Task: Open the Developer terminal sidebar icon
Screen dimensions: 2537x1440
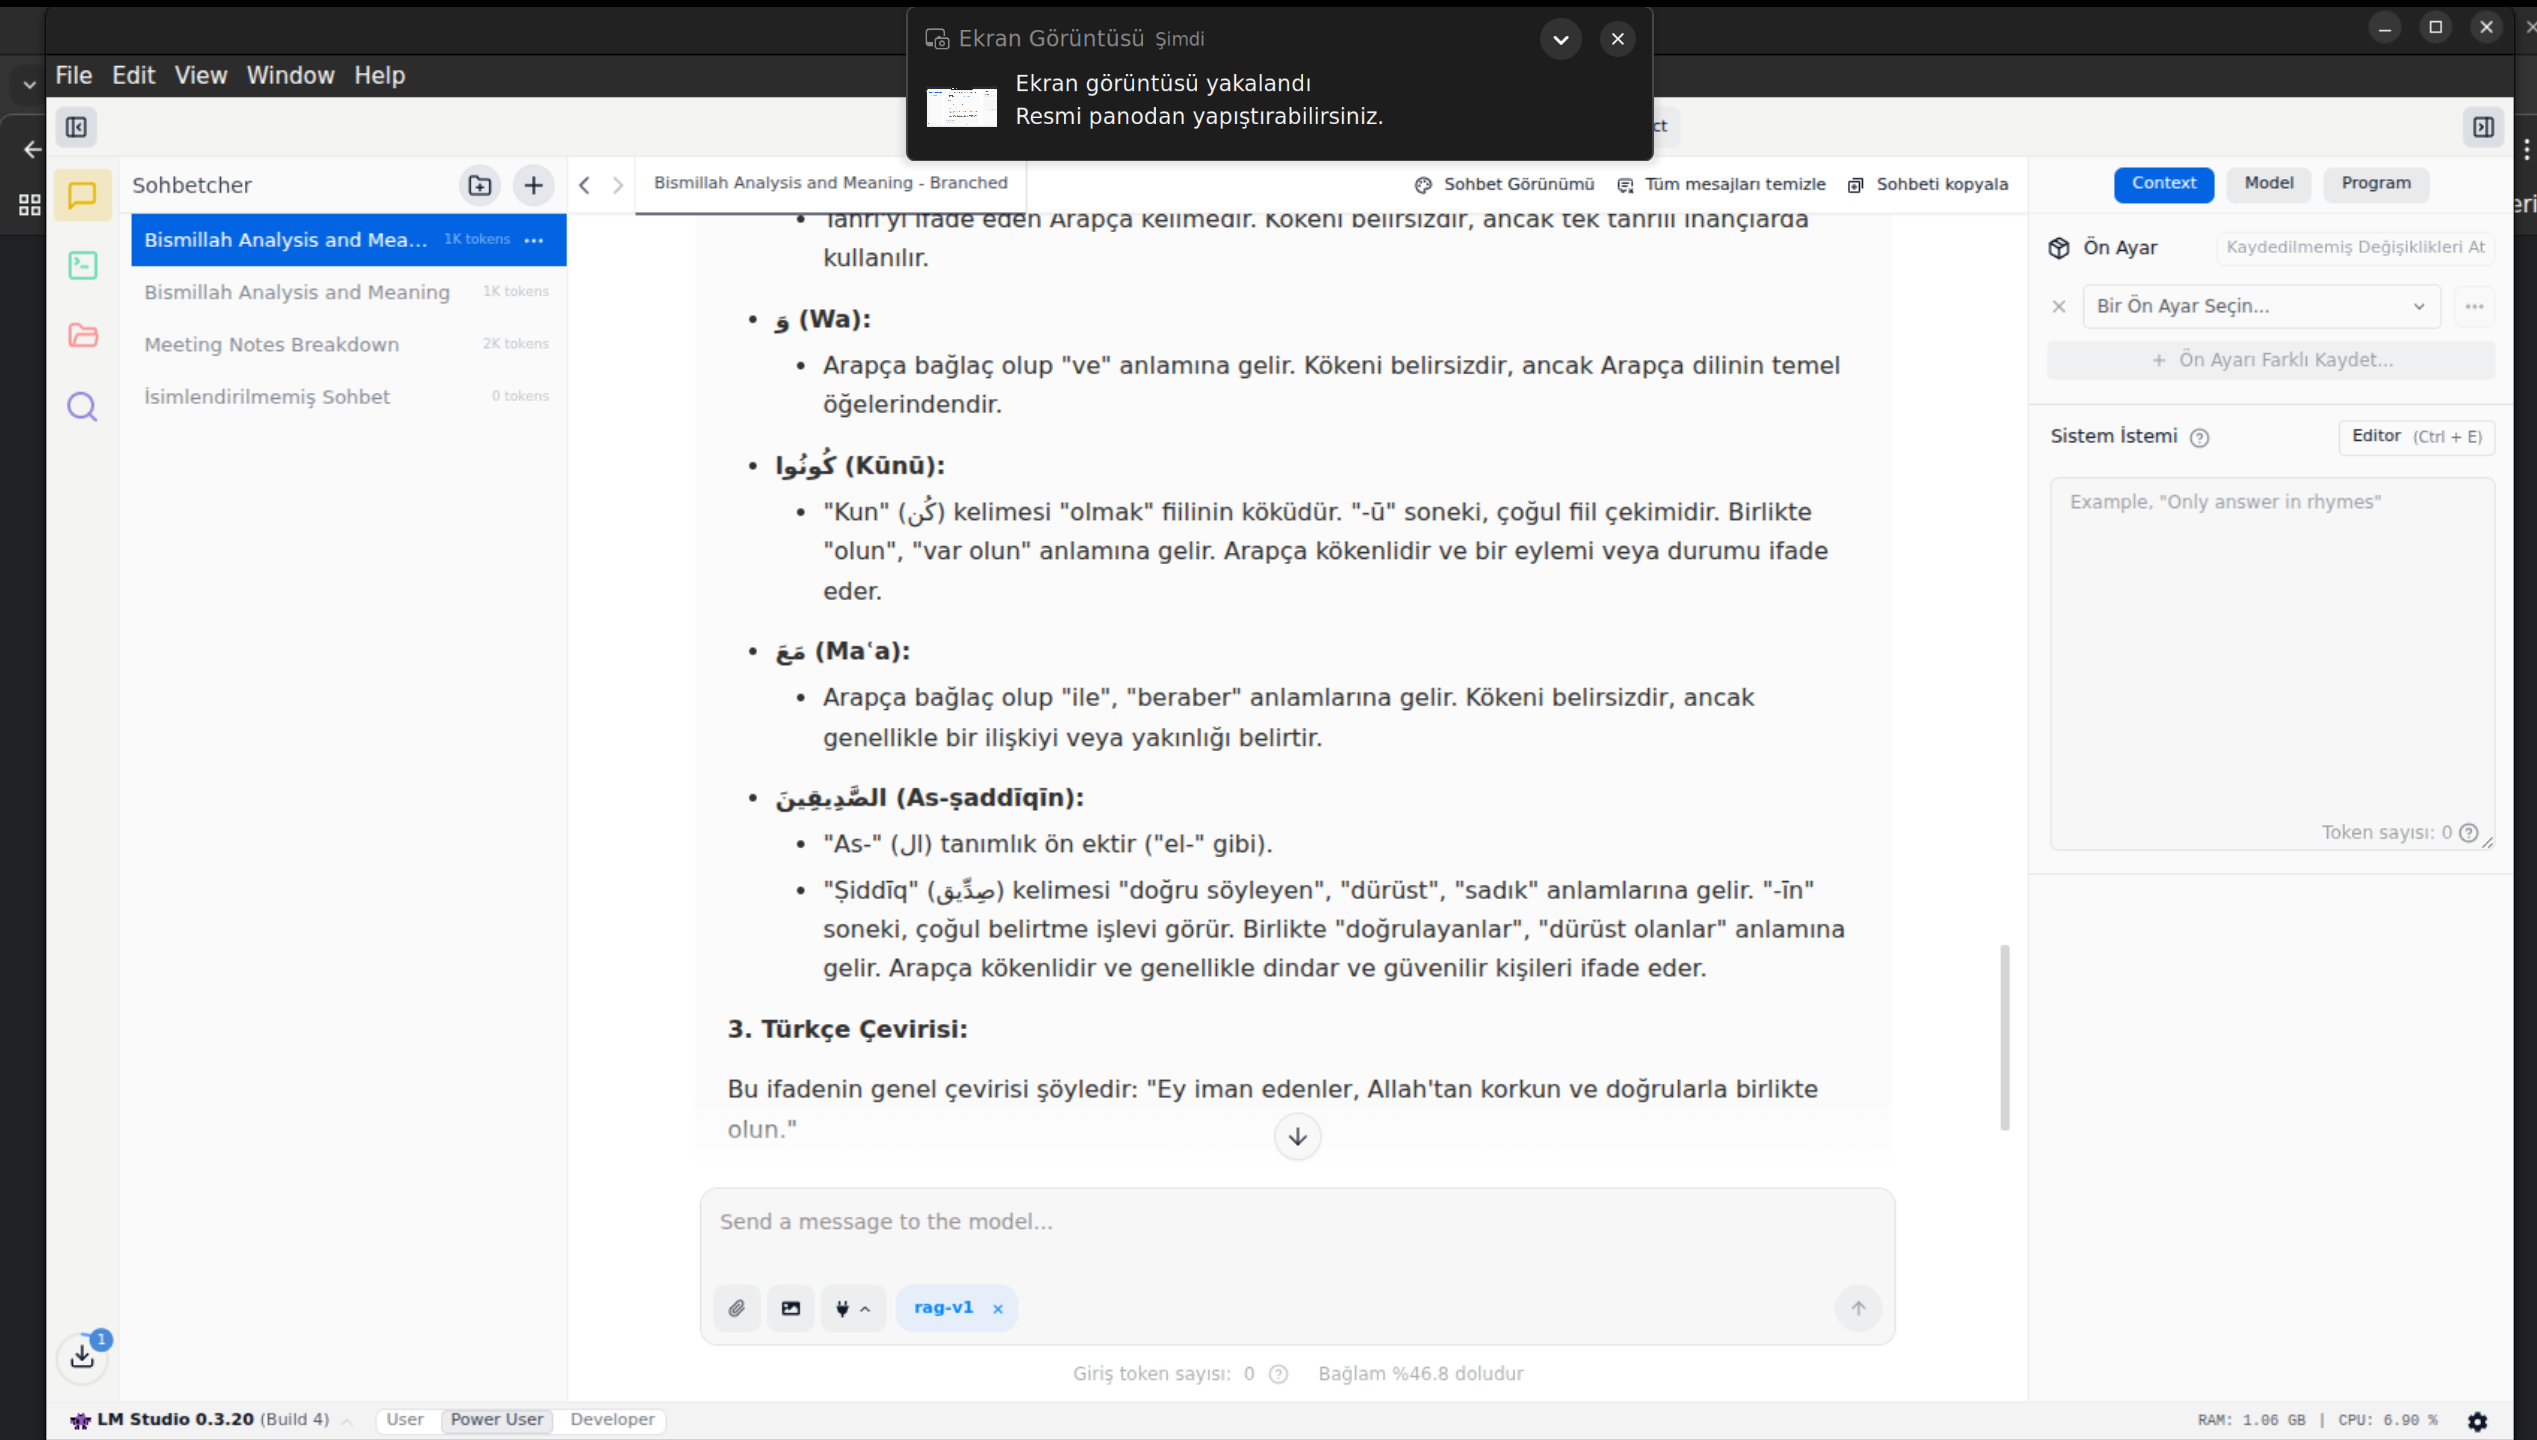Action: (x=82, y=265)
